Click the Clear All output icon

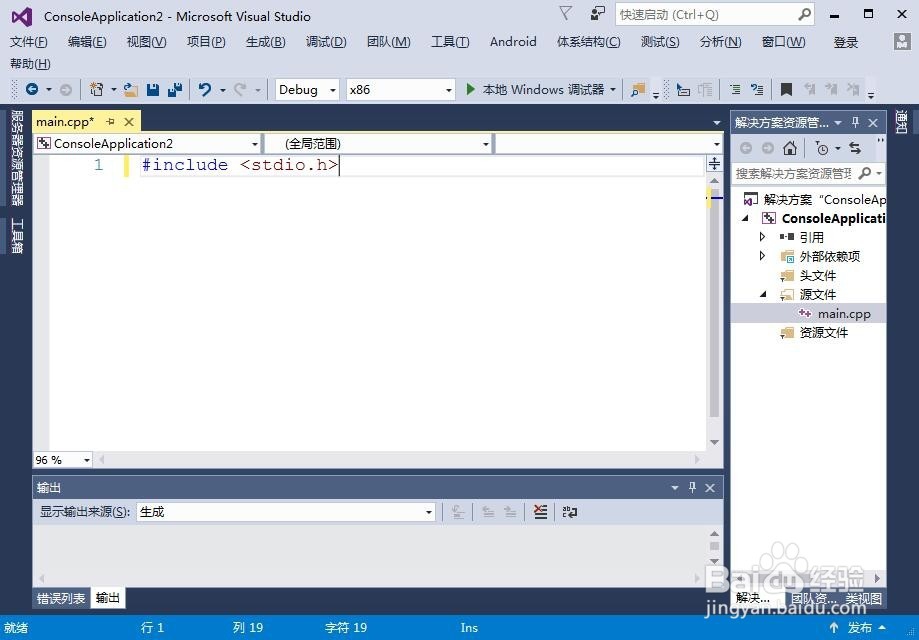[x=540, y=512]
